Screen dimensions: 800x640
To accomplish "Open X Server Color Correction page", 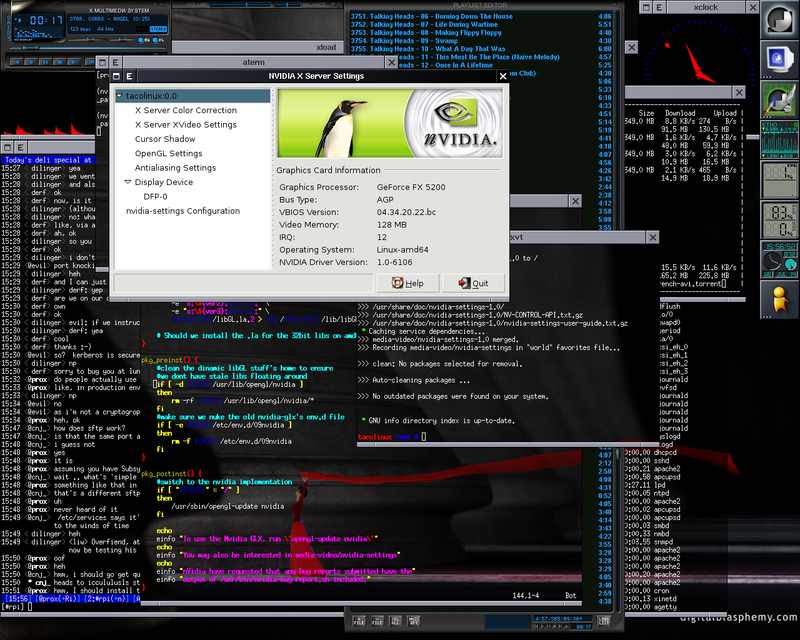I will pos(186,110).
